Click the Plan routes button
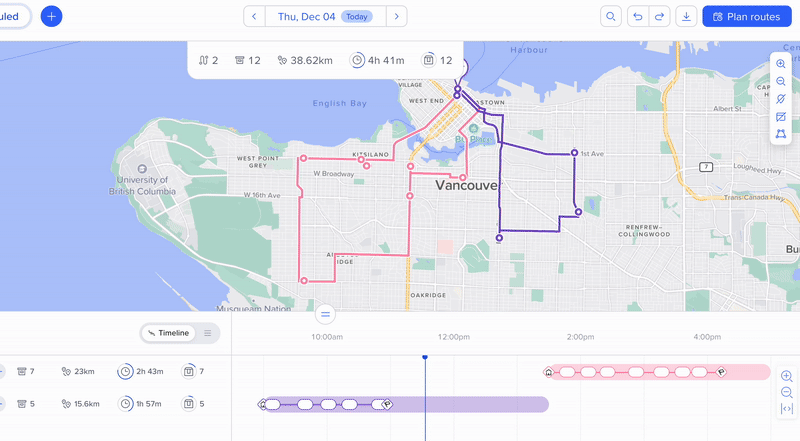The height and width of the screenshot is (441, 800). (747, 16)
